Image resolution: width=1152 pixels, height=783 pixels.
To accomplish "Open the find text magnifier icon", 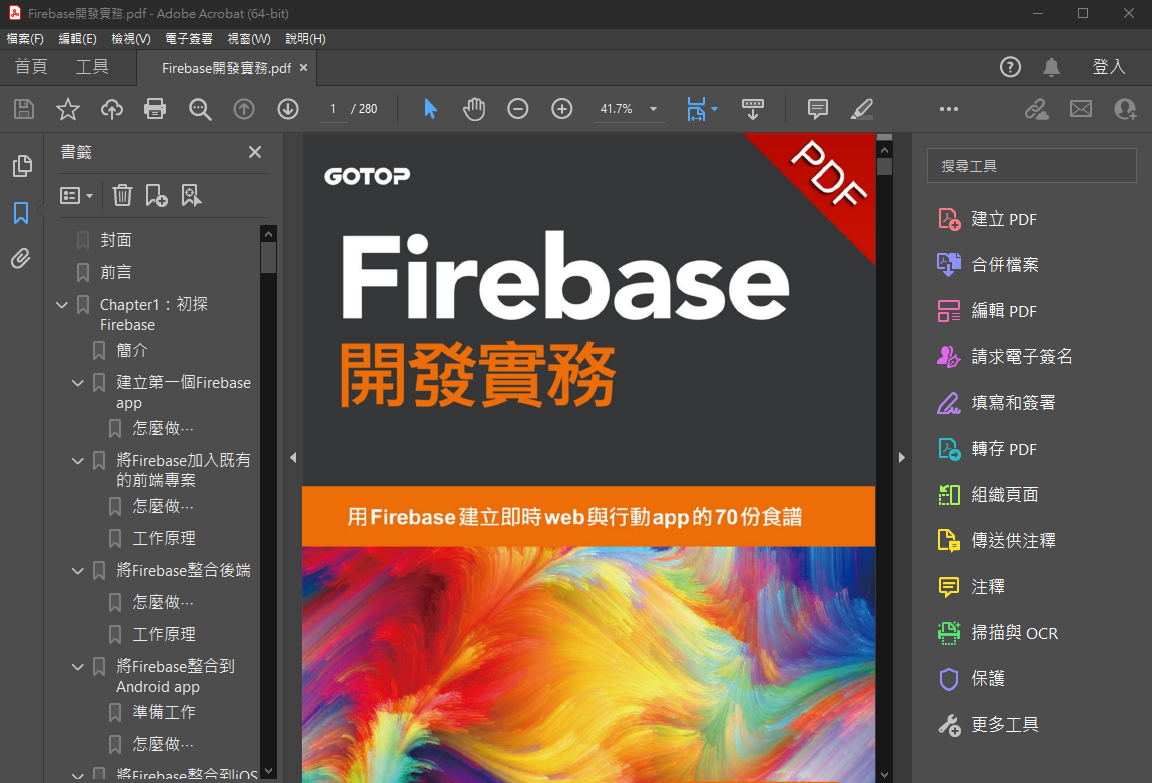I will [200, 109].
